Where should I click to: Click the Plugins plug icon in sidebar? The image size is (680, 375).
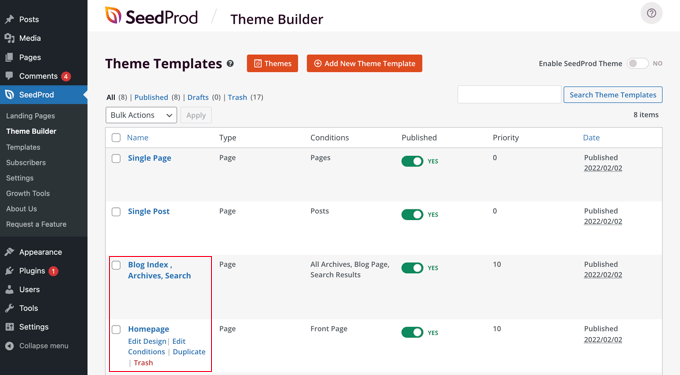(9, 271)
